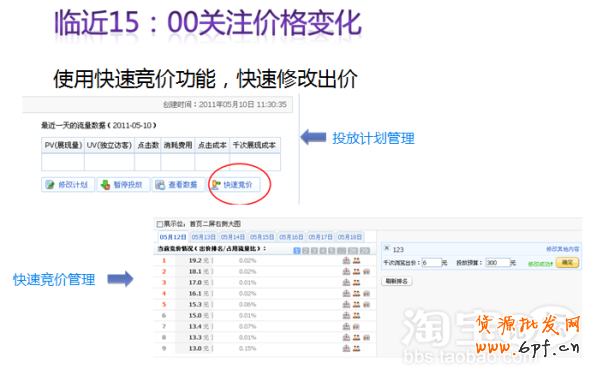Click the red-green 暂停投放 icon
590x369 pixels.
coord(105,185)
